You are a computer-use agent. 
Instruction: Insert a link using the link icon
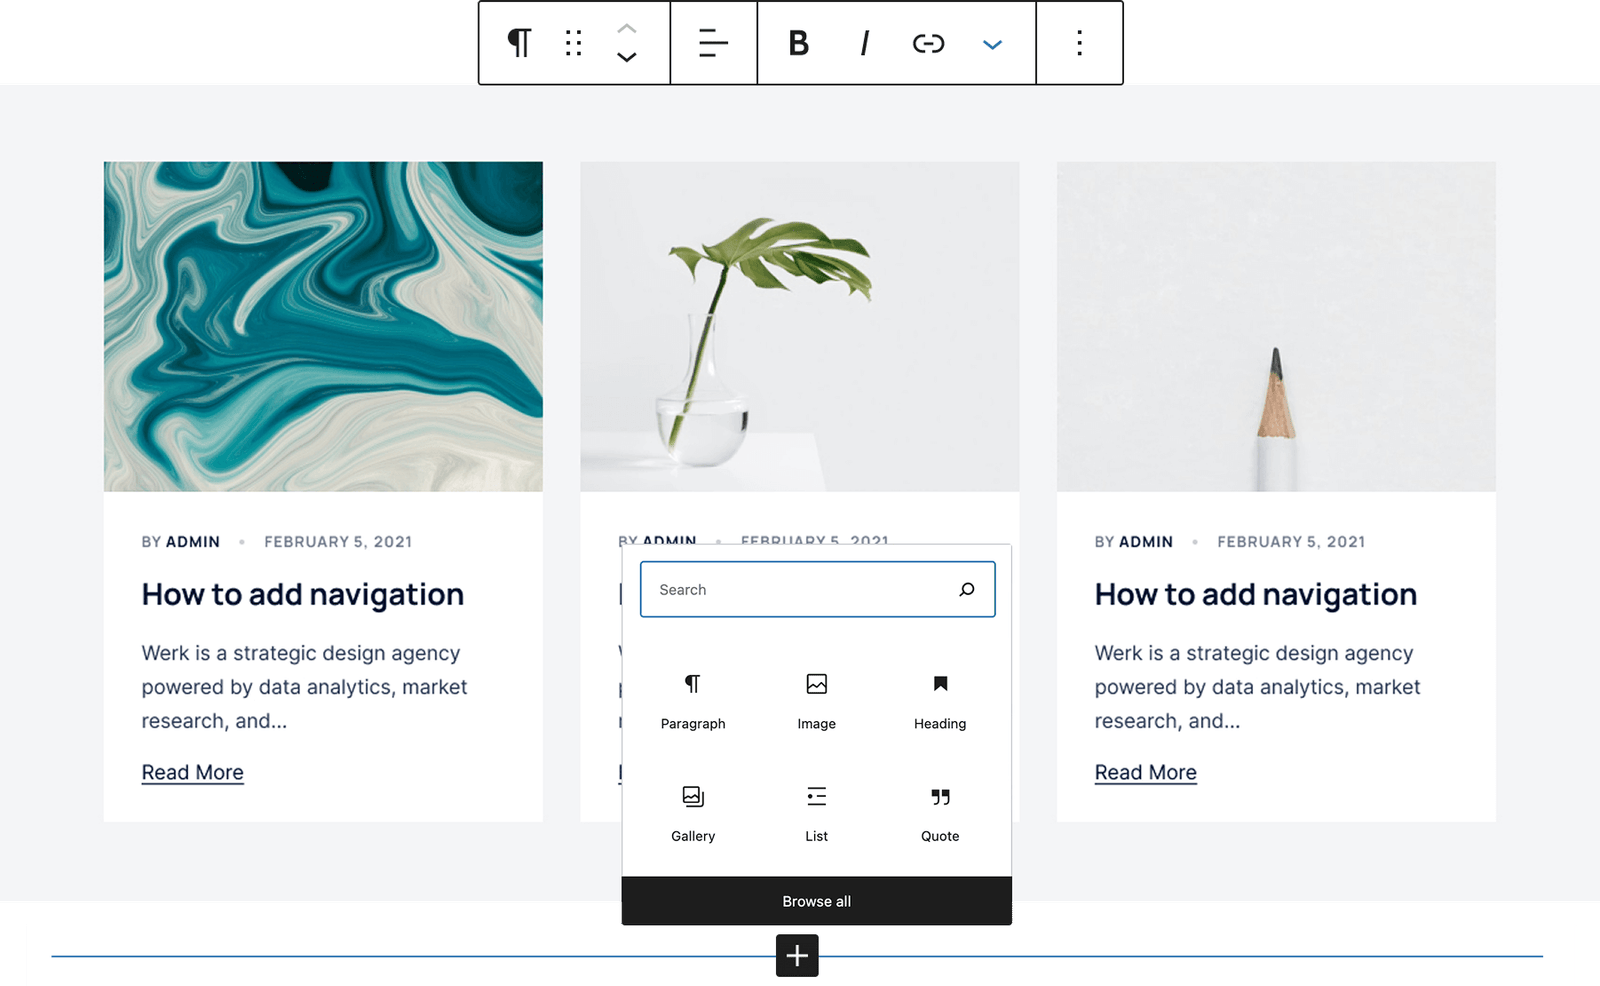coord(928,44)
